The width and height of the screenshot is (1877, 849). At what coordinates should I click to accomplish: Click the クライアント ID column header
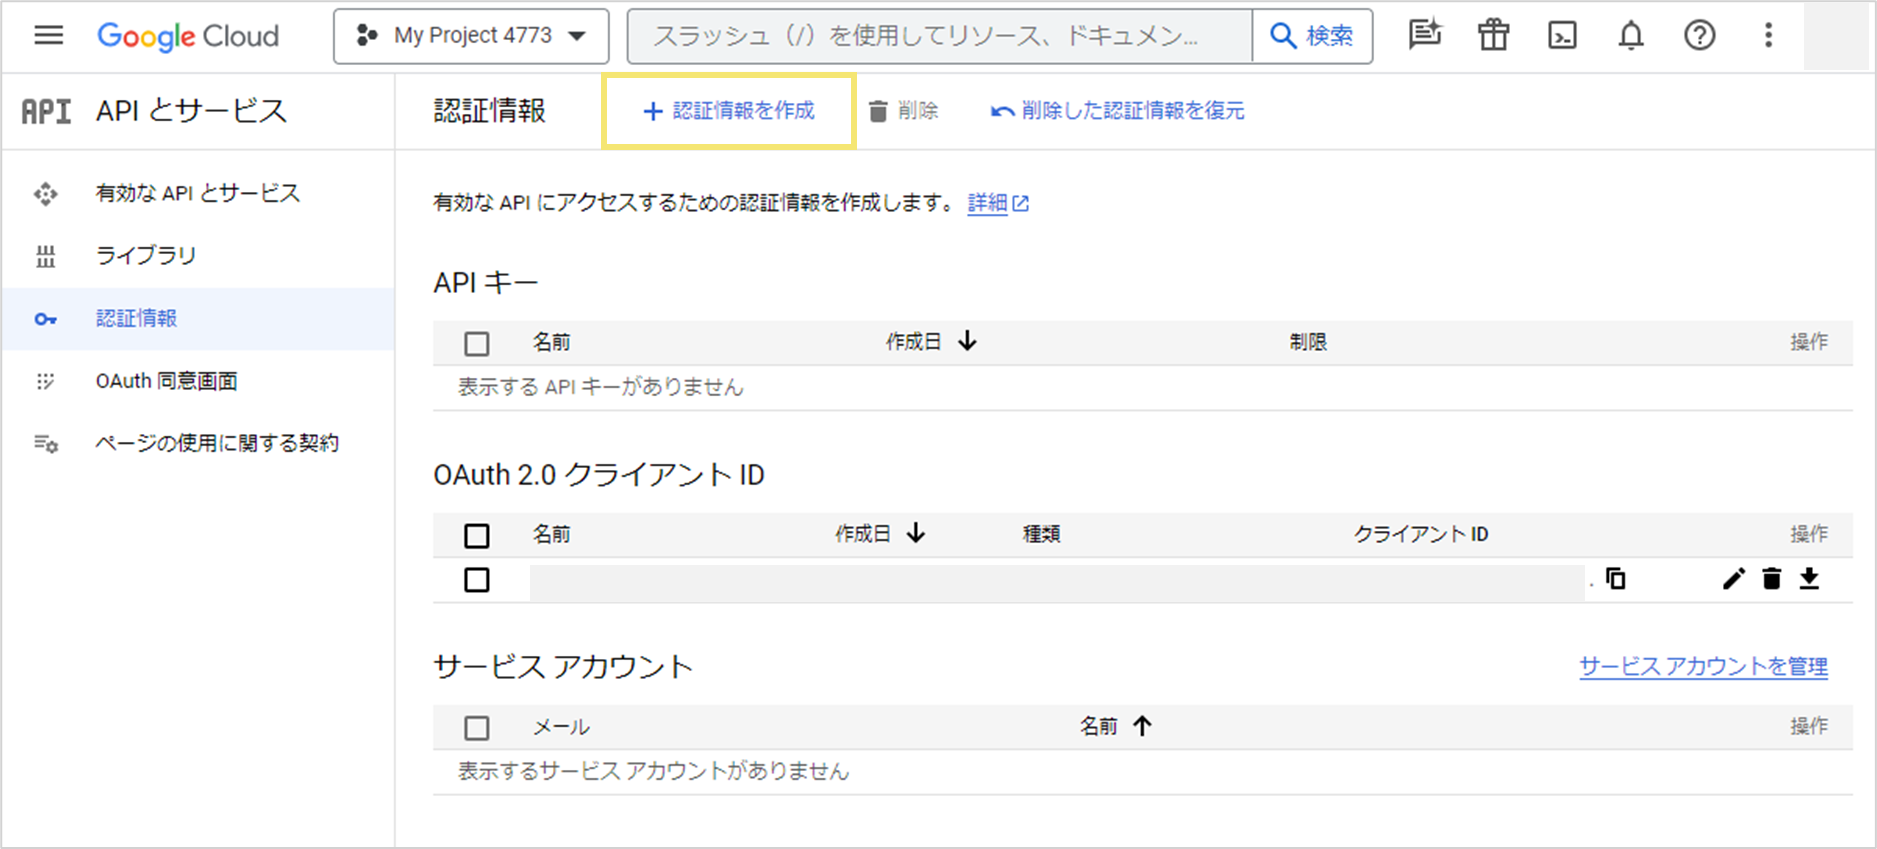click(x=1421, y=534)
